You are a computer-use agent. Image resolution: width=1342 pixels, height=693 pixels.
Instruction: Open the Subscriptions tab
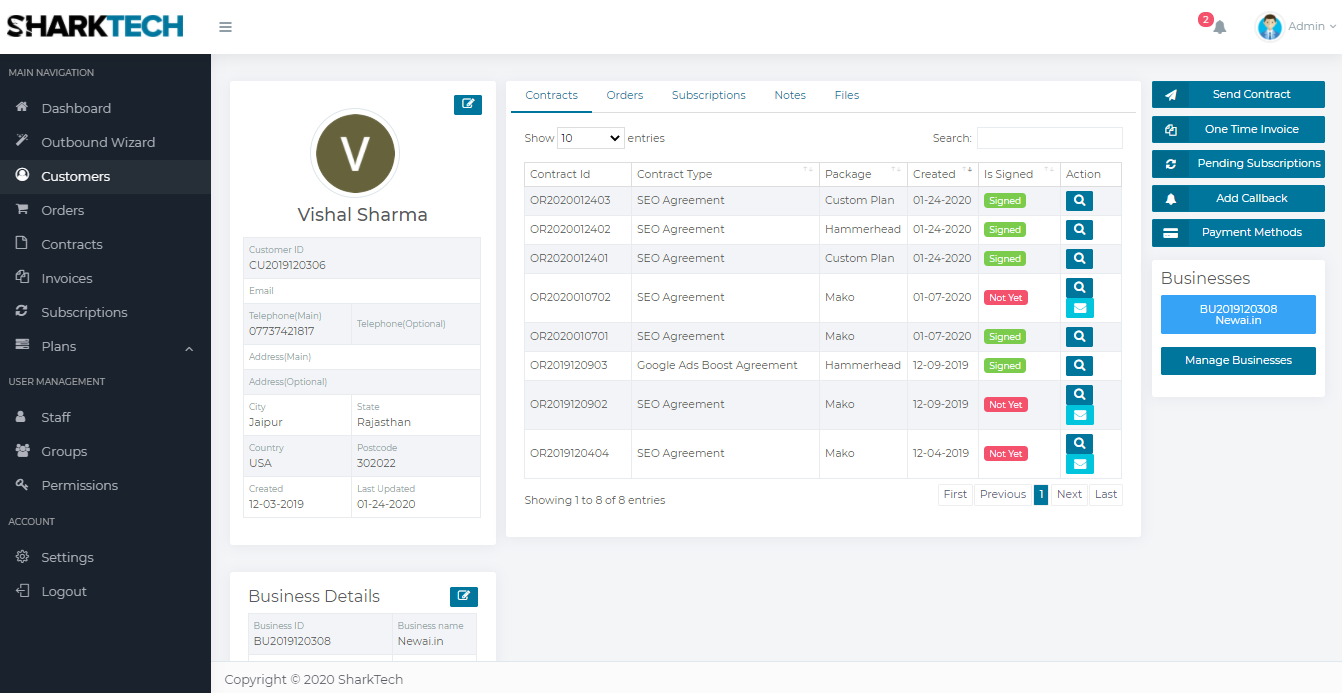click(x=708, y=95)
